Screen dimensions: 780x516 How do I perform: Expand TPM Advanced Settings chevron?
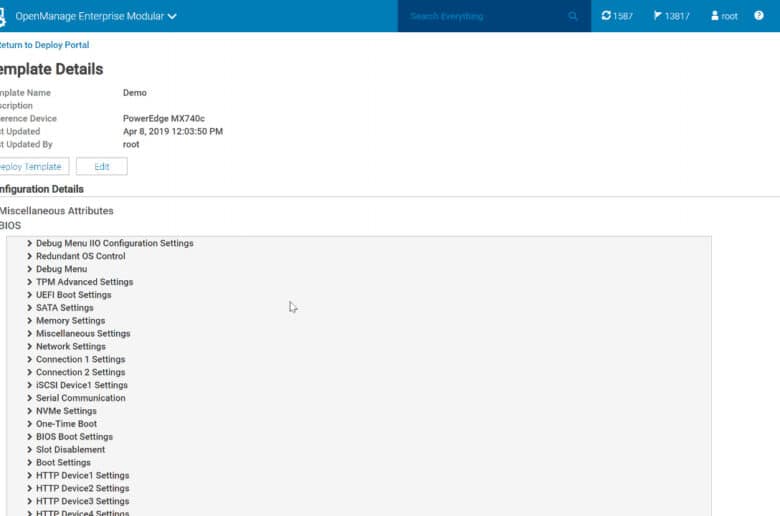[x=29, y=282]
